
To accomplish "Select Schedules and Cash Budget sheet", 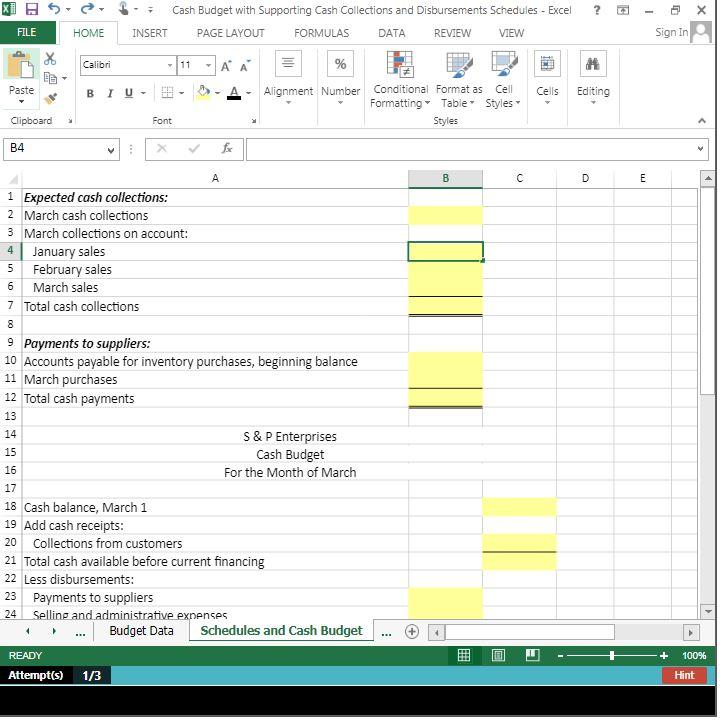I will click(281, 630).
